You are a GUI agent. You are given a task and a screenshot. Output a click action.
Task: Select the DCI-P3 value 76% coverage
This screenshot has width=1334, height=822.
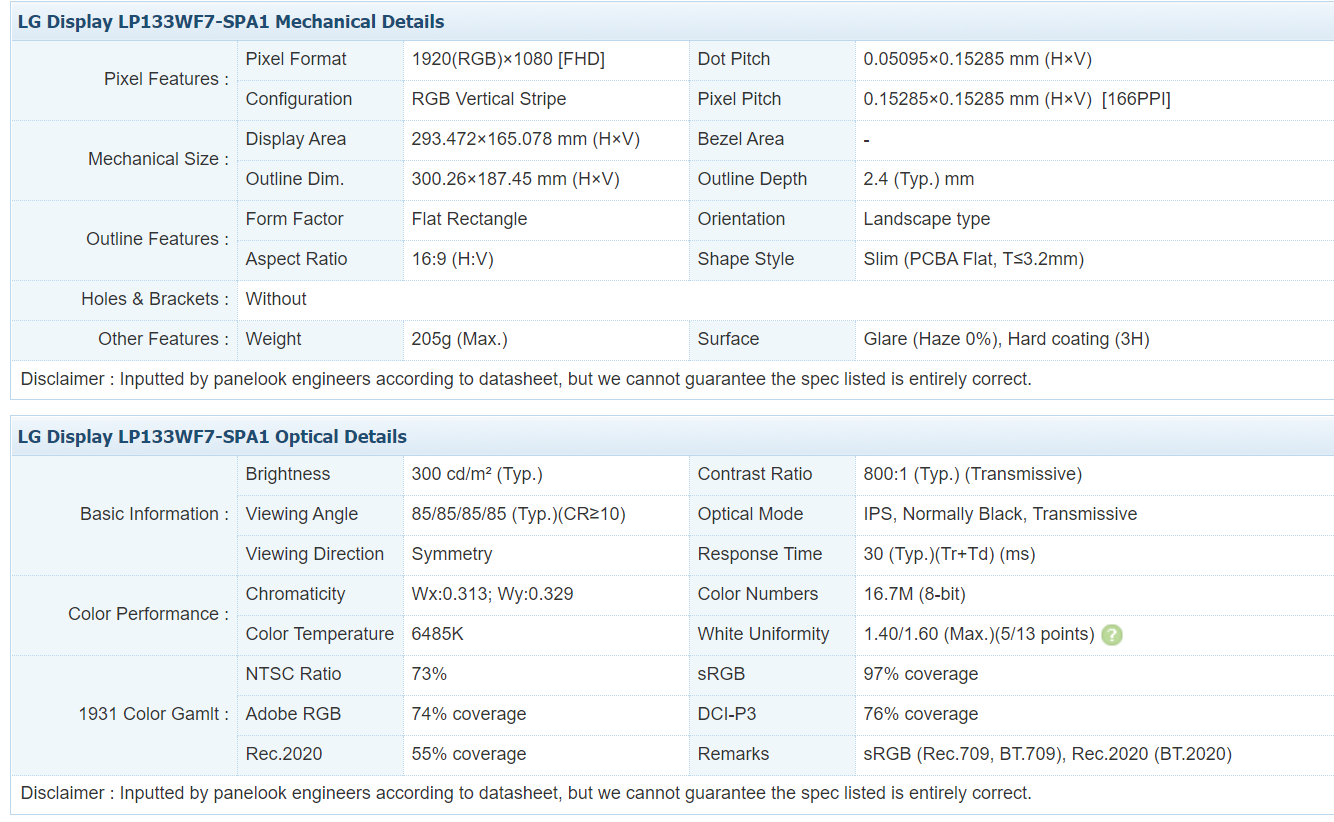pos(921,714)
